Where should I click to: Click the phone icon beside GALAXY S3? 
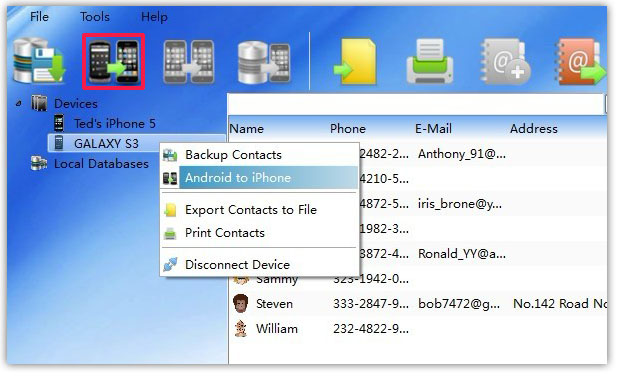click(x=59, y=143)
